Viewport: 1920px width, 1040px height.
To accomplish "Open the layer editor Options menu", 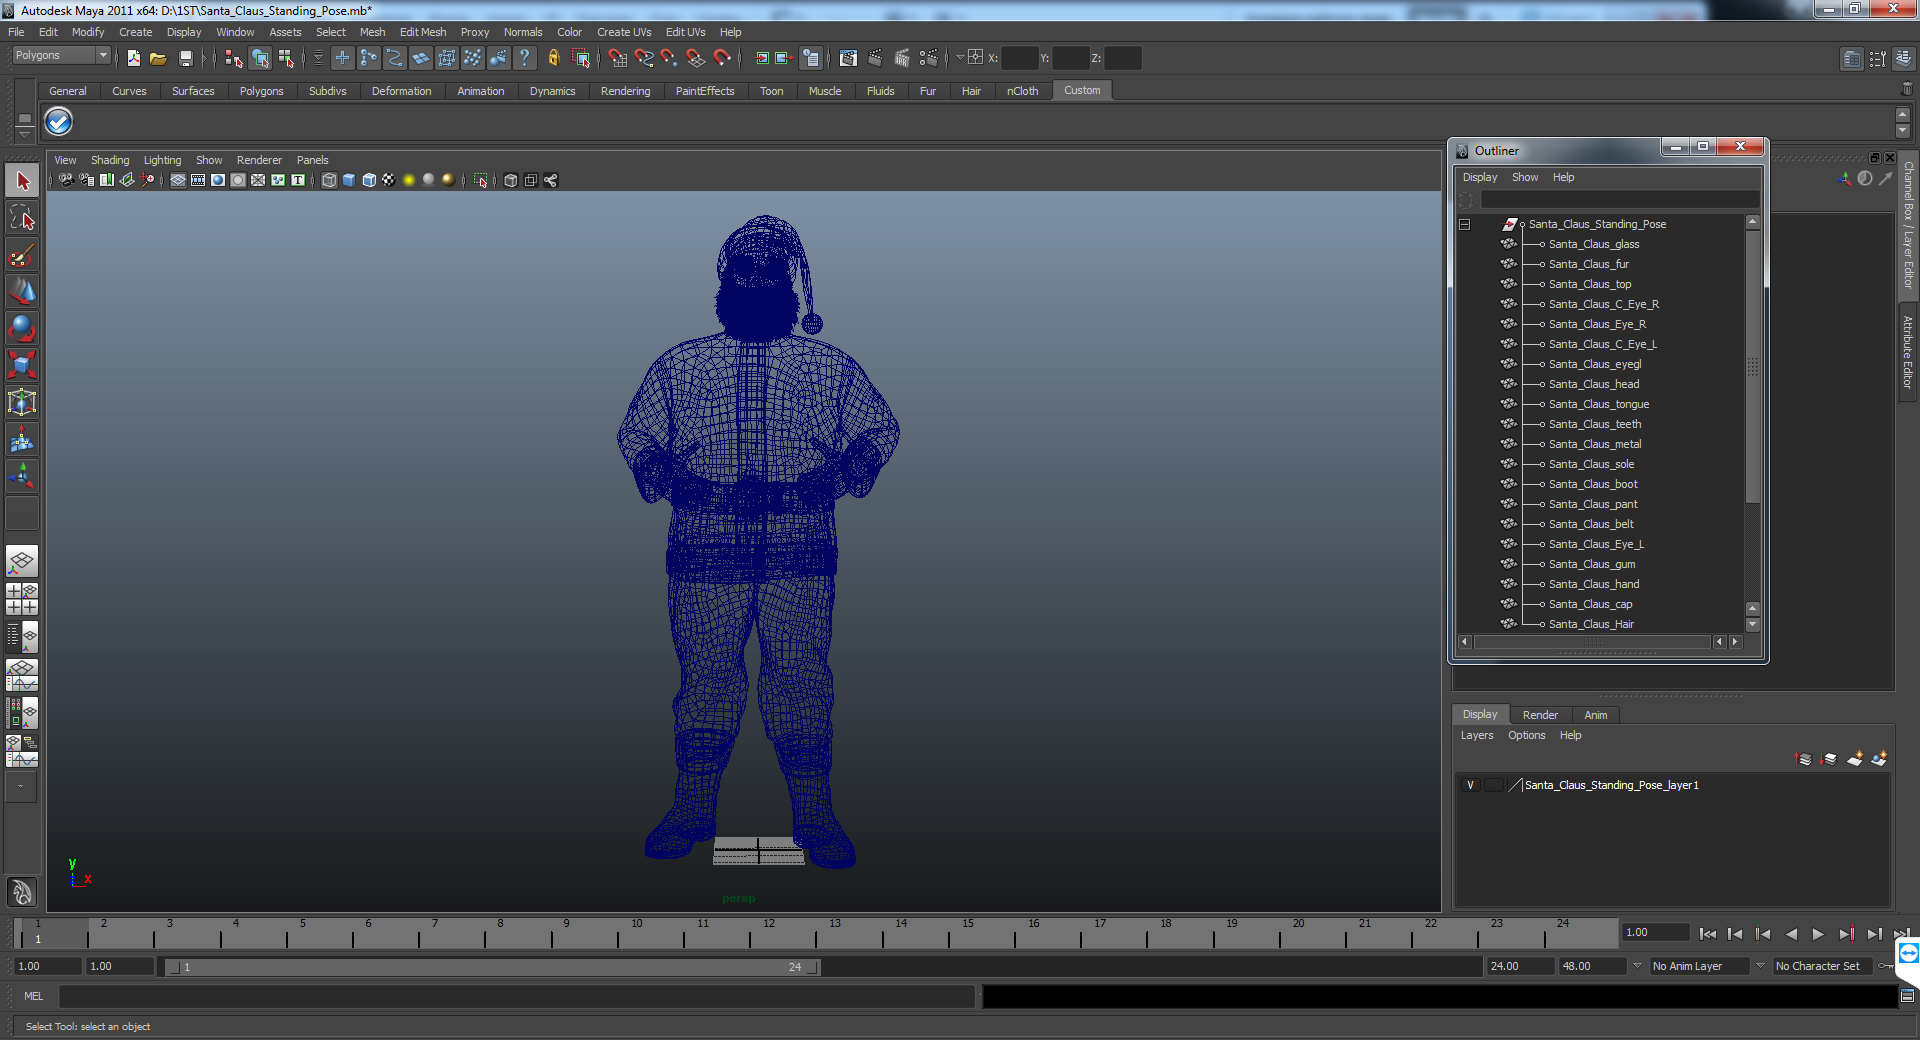I will click(1527, 735).
